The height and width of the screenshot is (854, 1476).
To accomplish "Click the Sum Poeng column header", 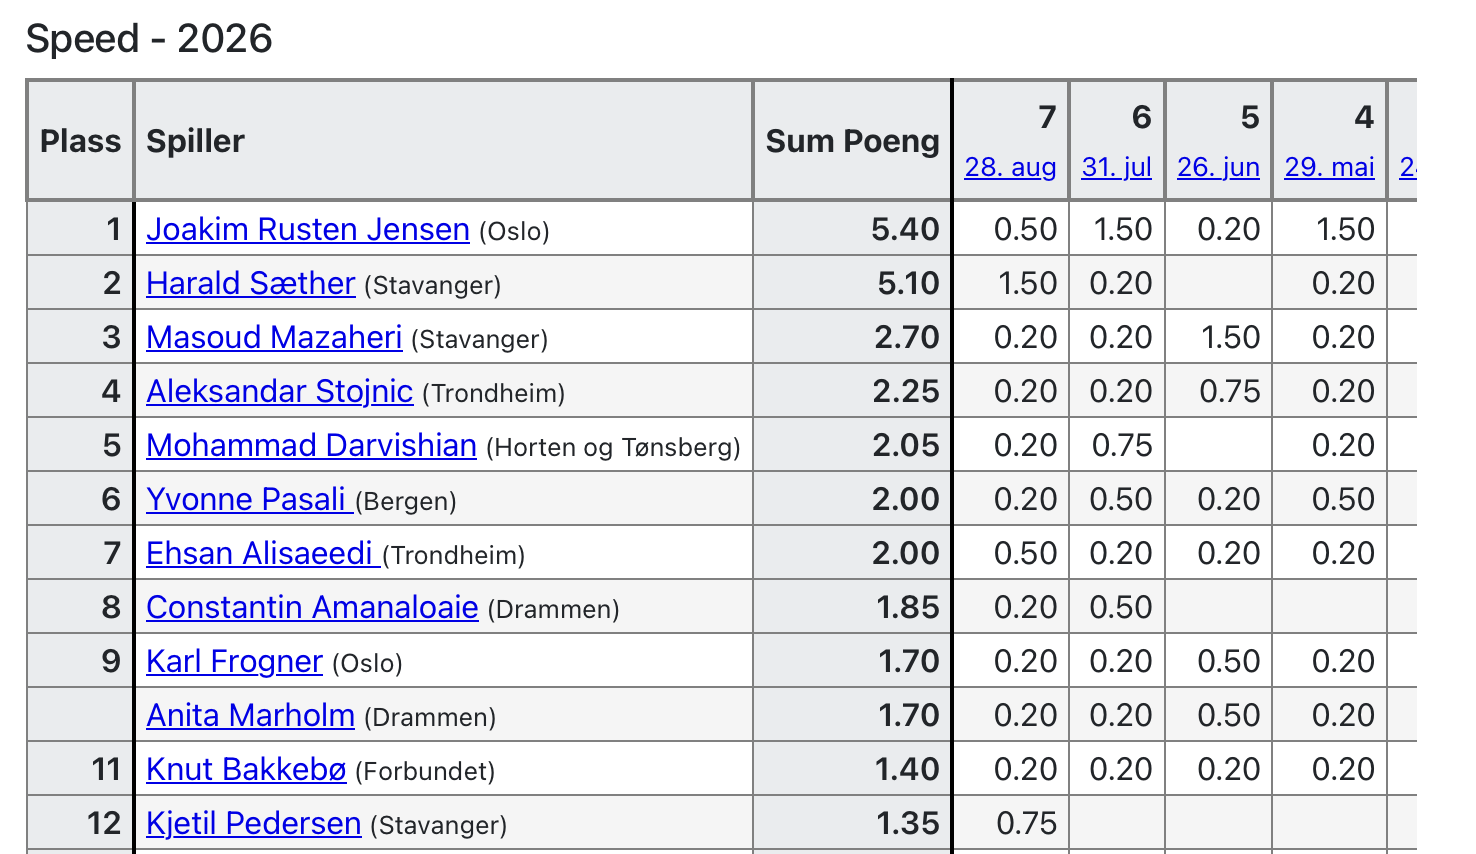I will pyautogui.click(x=852, y=141).
